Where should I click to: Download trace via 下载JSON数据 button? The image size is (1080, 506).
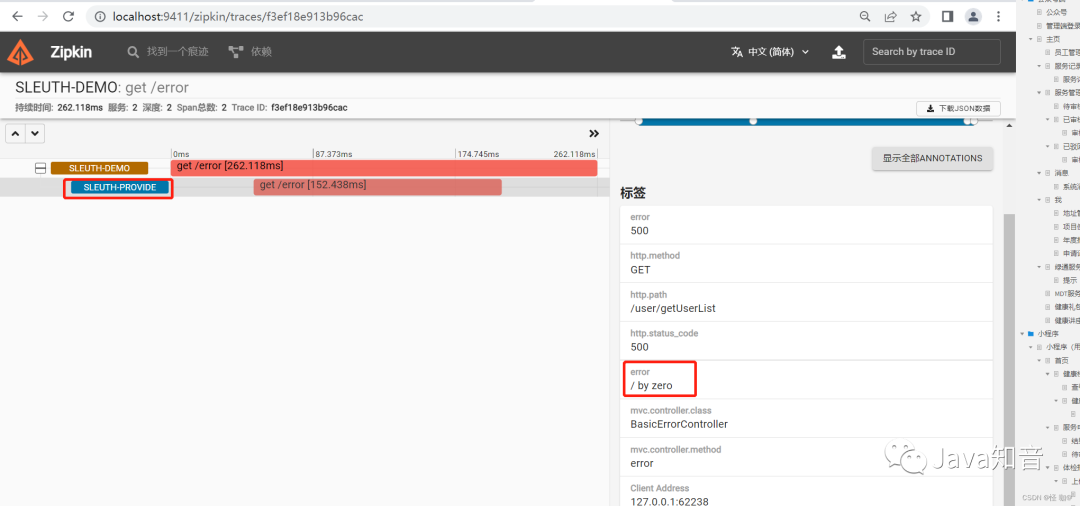pyautogui.click(x=958, y=108)
